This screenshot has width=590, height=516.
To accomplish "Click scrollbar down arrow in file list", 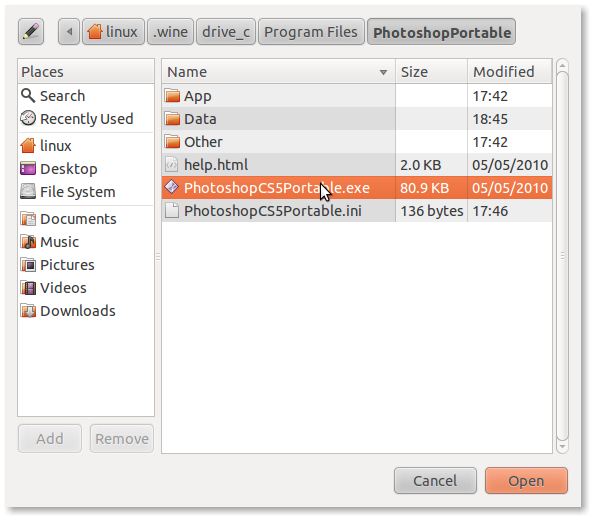I will click(562, 447).
